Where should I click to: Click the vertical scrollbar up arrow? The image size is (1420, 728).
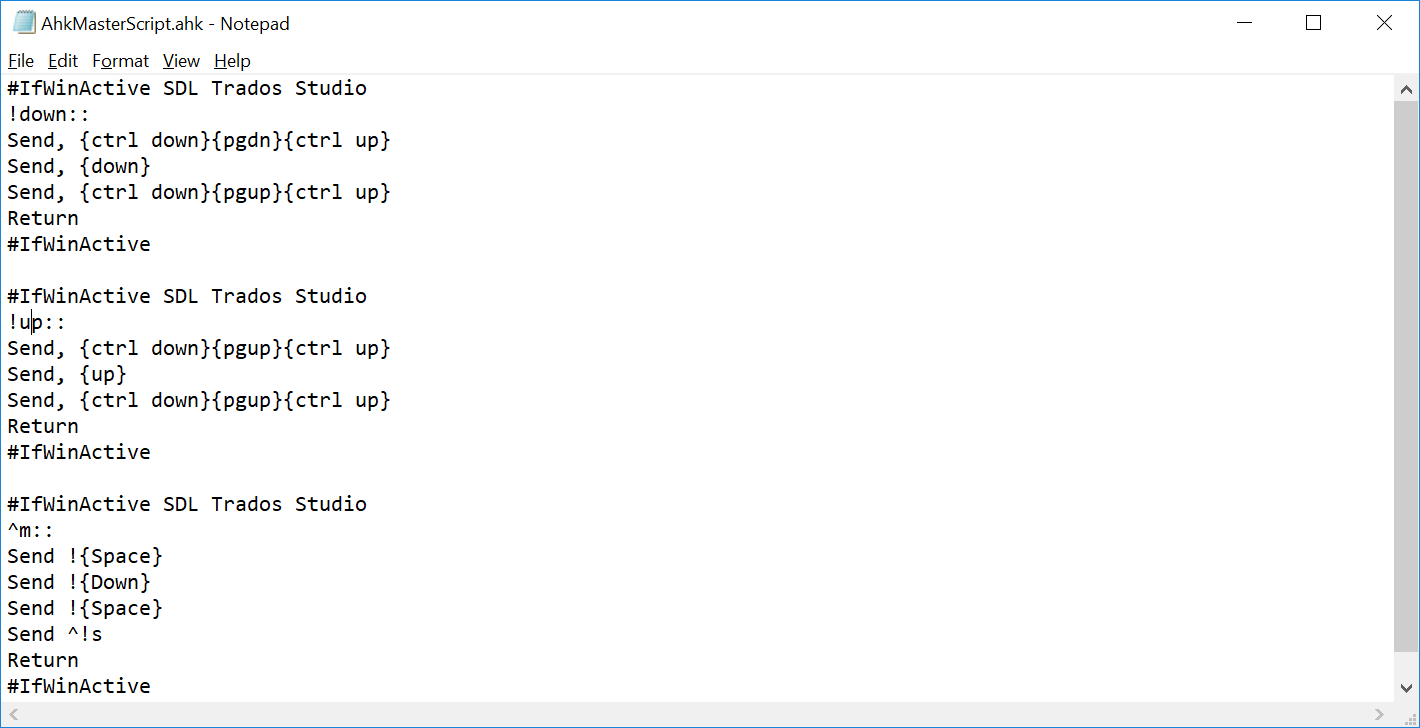1406,89
